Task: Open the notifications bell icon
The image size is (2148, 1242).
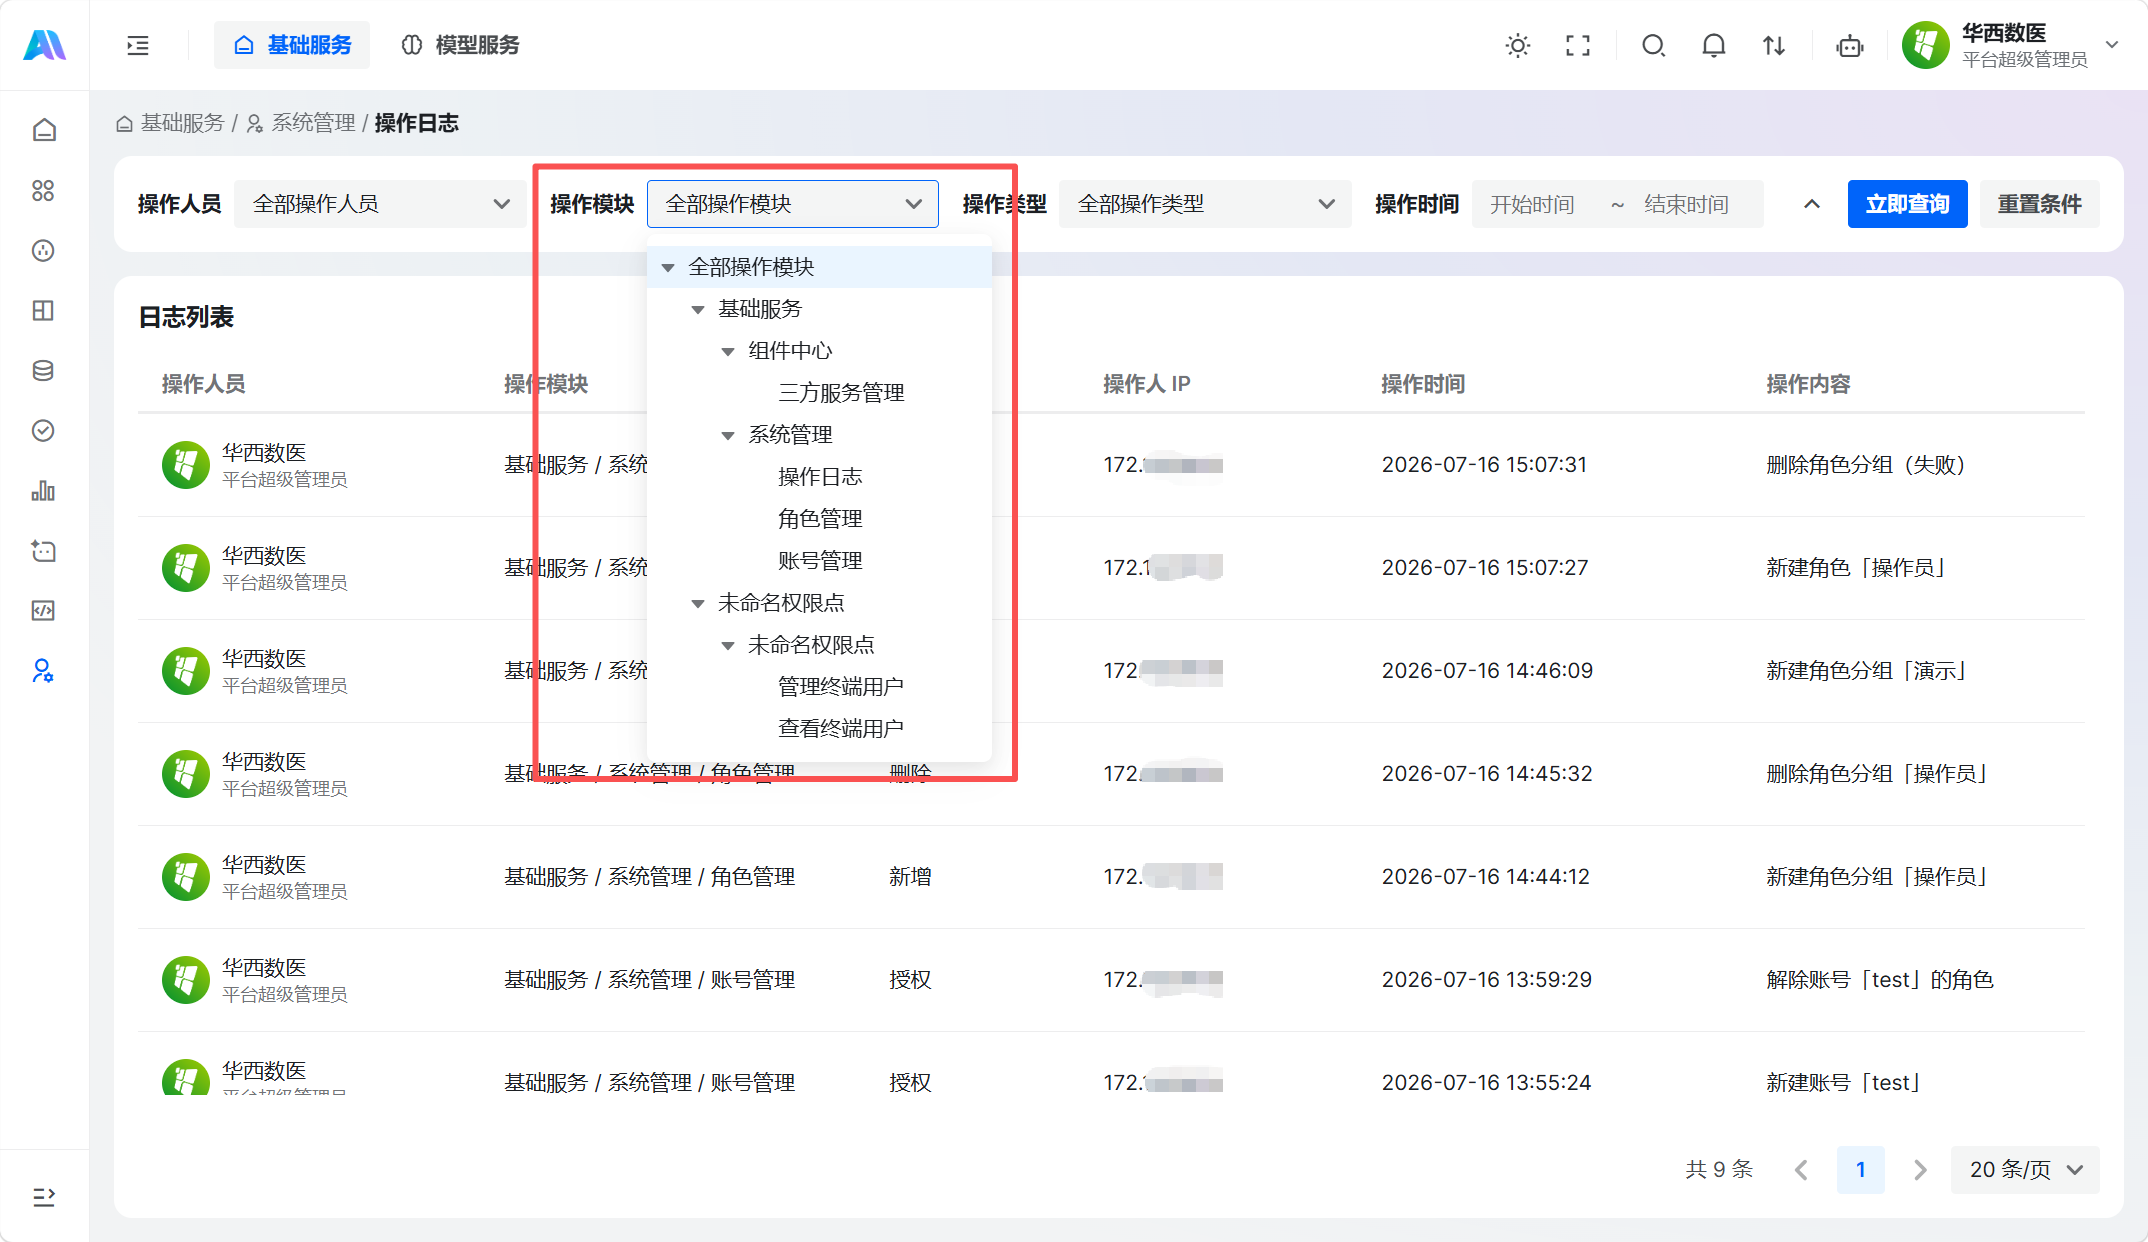Action: (1714, 45)
